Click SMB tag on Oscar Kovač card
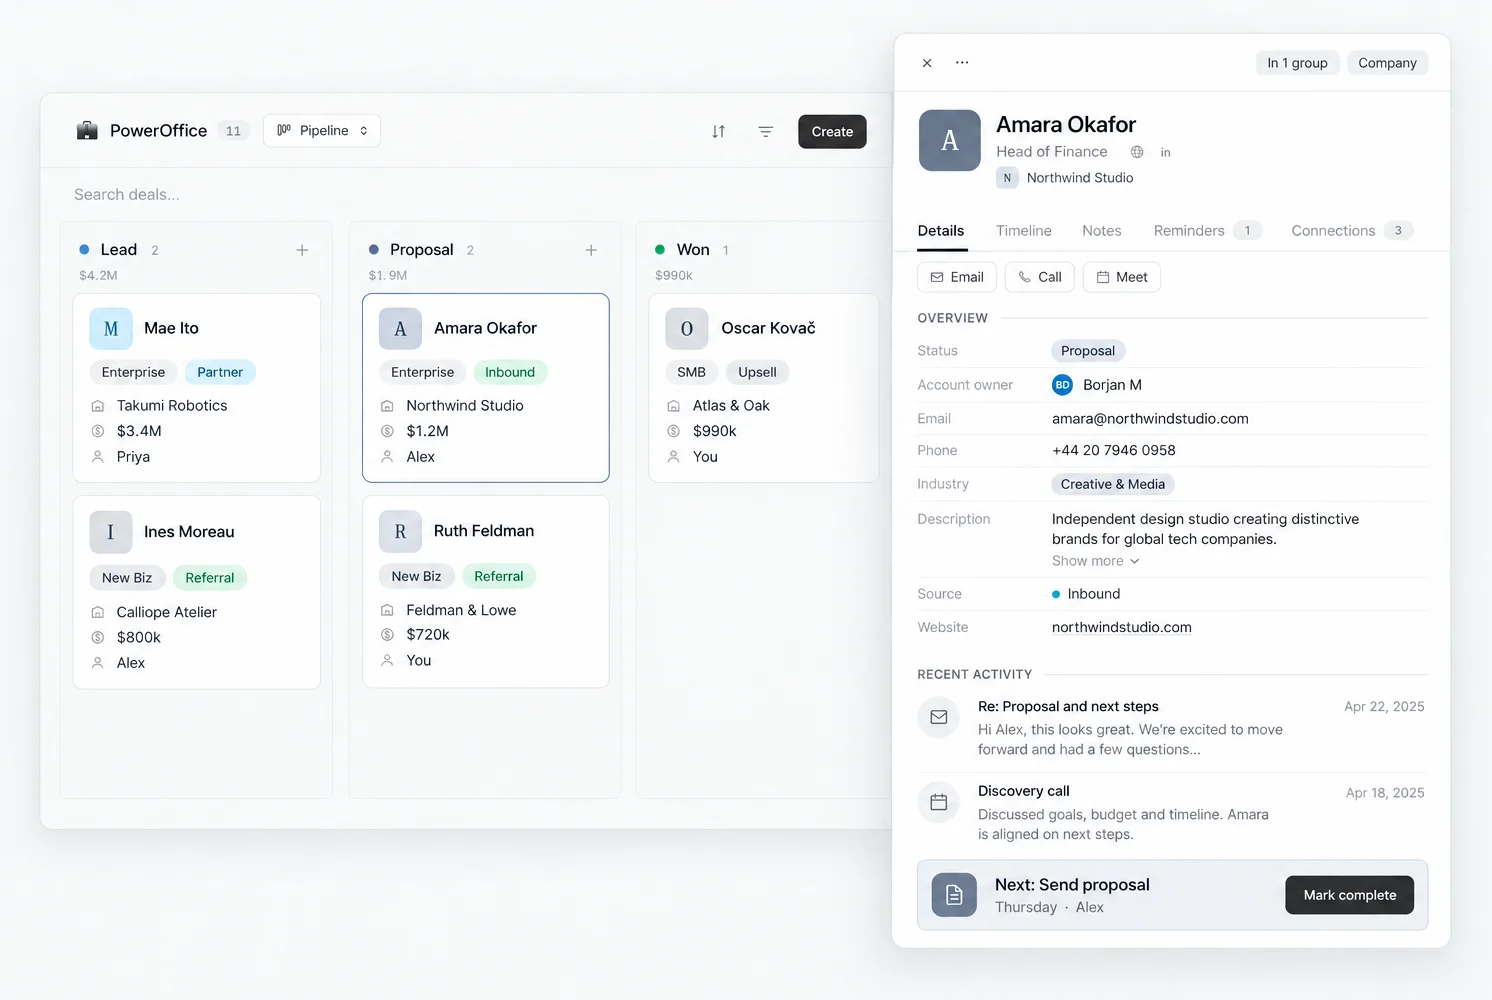Image resolution: width=1492 pixels, height=1000 pixels. coord(691,372)
